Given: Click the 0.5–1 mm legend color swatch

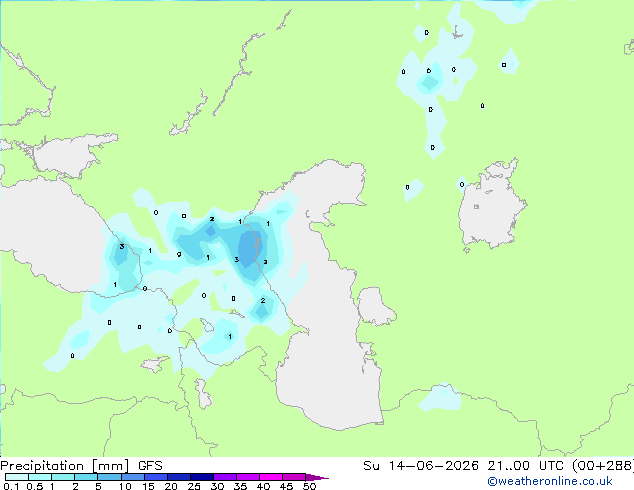Looking at the screenshot, I should 40,477.
